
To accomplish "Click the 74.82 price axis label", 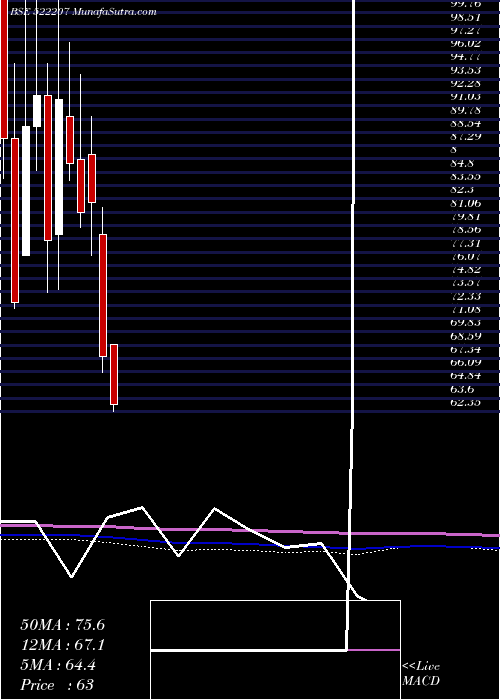I will click(466, 269).
